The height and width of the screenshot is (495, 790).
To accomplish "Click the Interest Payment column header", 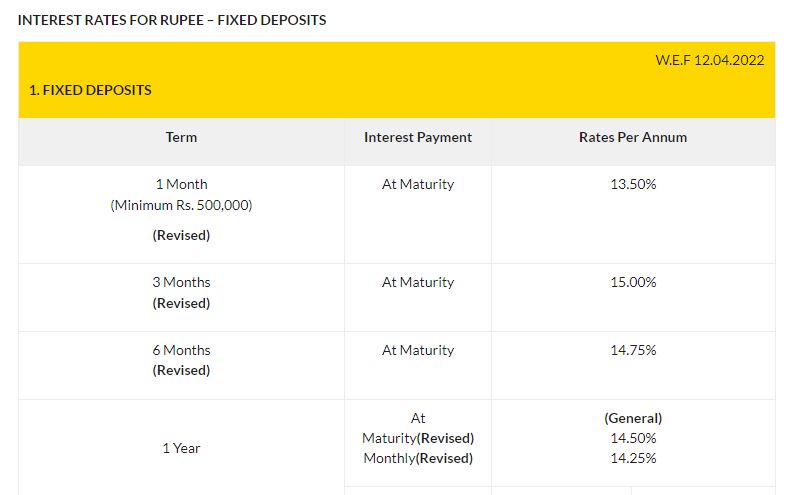I will click(x=418, y=137).
